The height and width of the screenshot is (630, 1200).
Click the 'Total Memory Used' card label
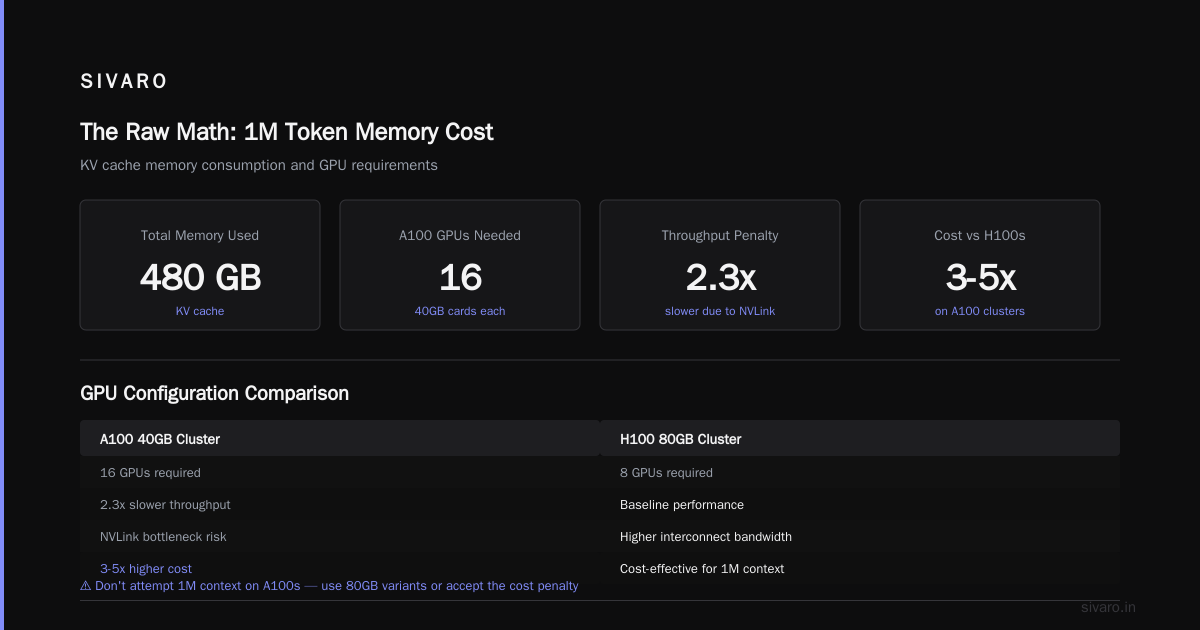point(200,236)
